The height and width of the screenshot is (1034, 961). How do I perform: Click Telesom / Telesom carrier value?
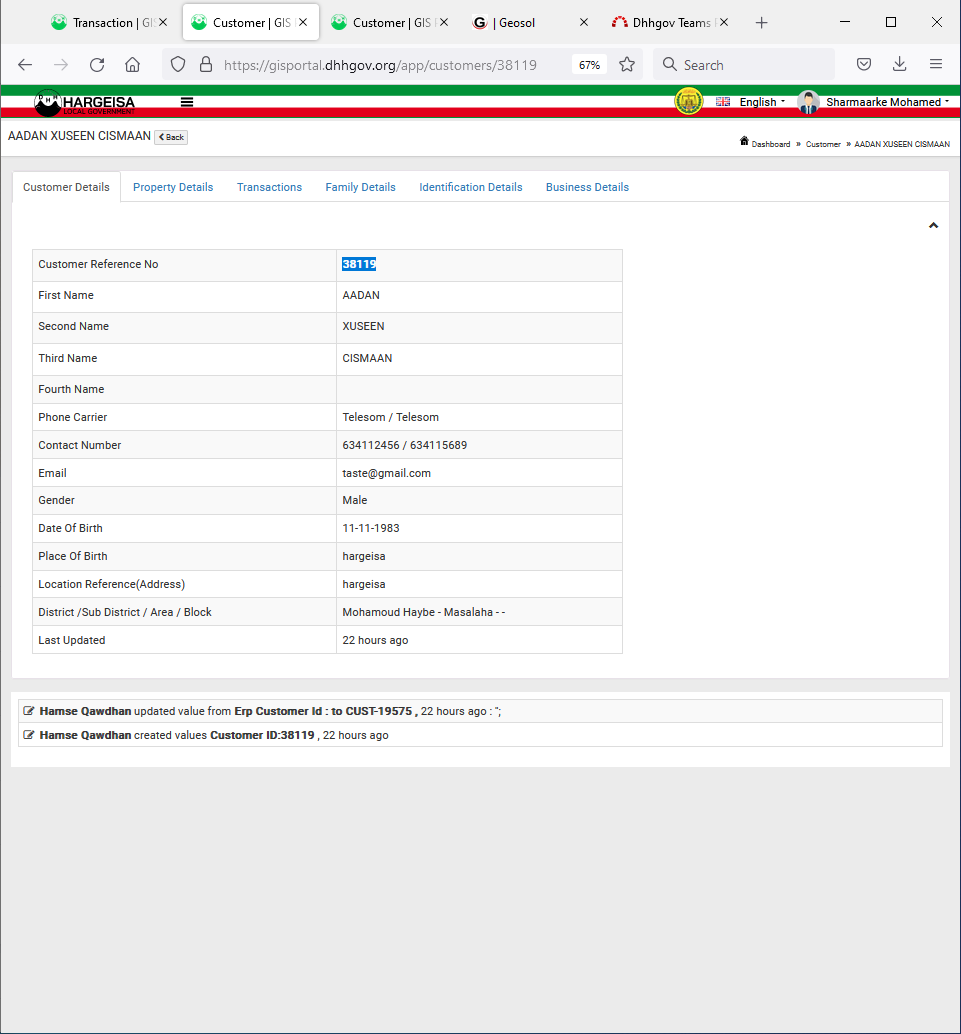(390, 417)
